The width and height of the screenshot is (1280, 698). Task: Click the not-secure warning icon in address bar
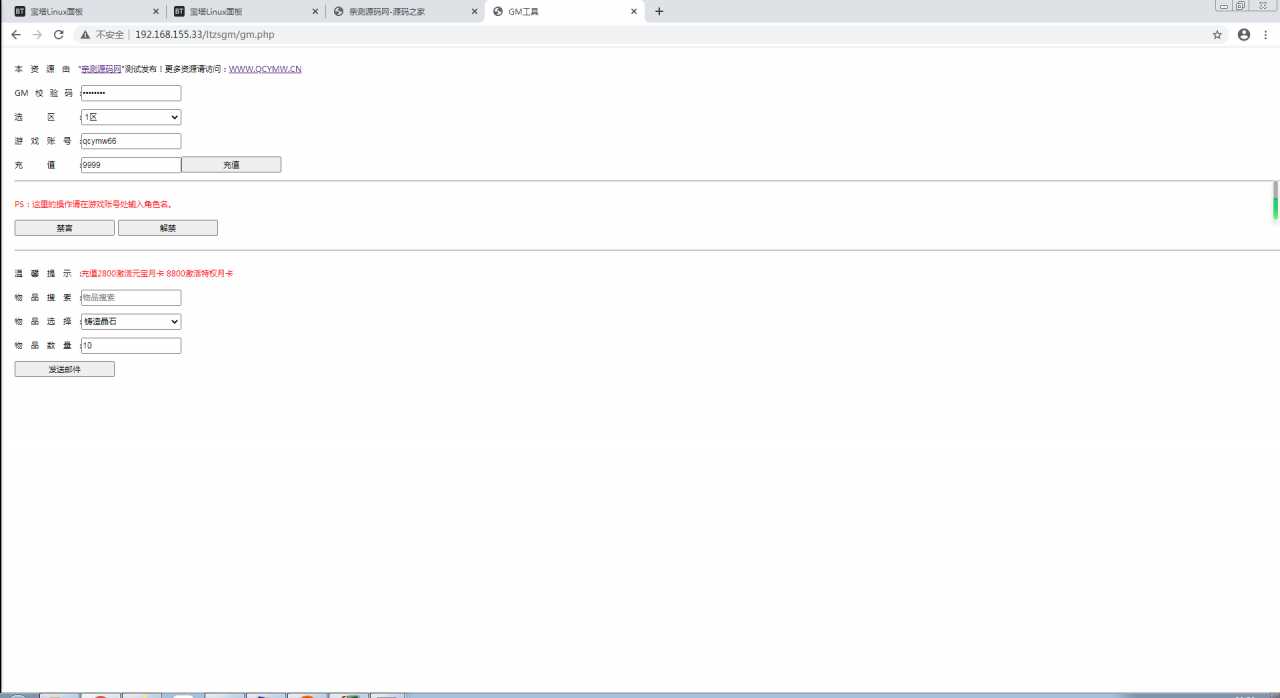[x=86, y=34]
